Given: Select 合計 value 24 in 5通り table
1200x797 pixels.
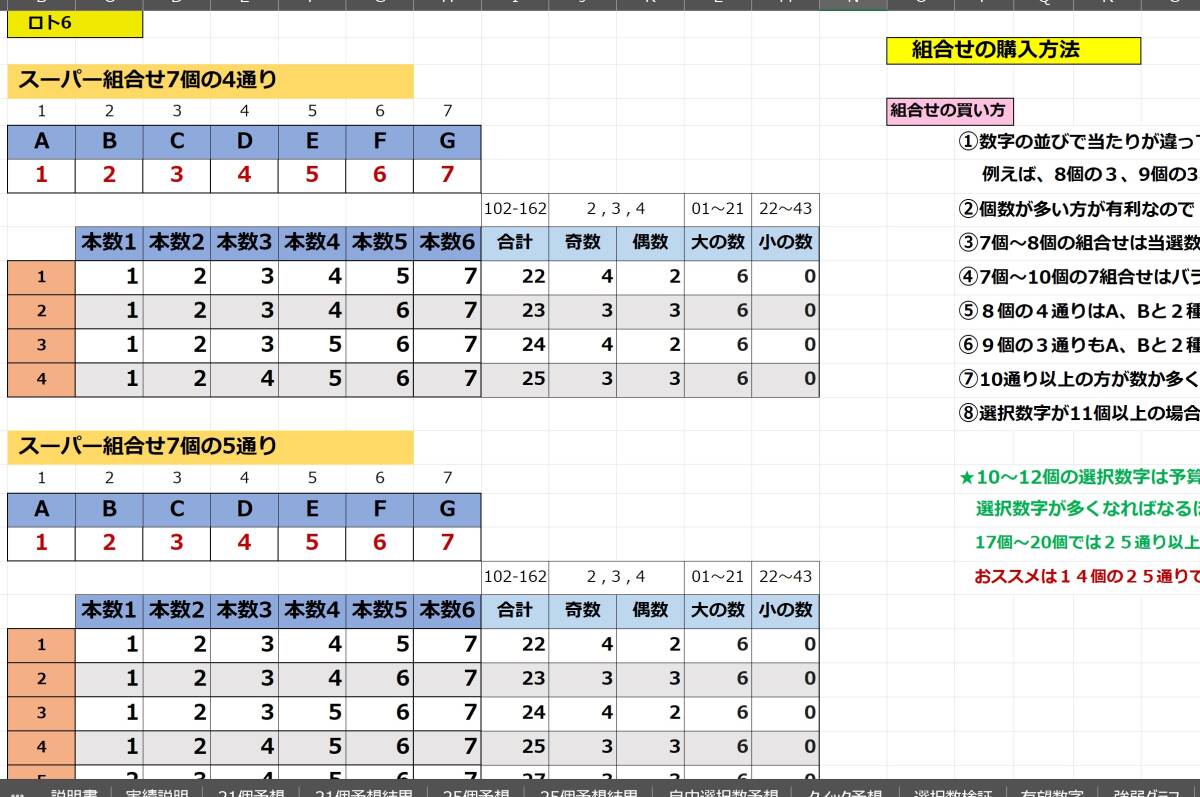Looking at the screenshot, I should [515, 713].
